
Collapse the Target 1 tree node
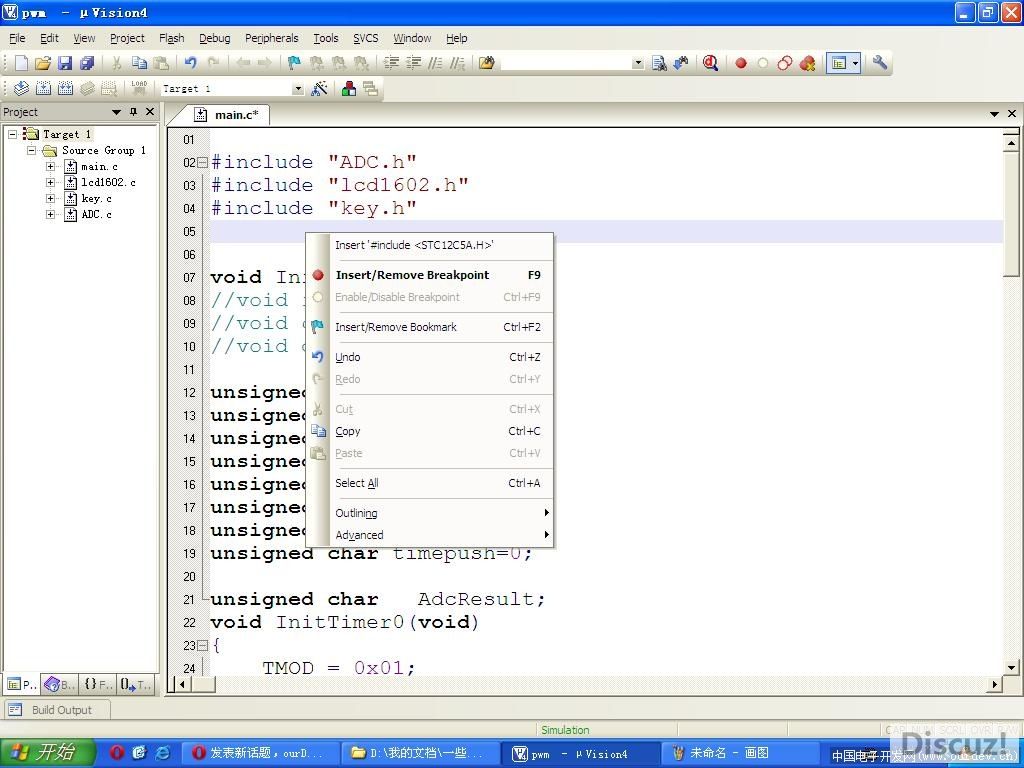[12, 134]
